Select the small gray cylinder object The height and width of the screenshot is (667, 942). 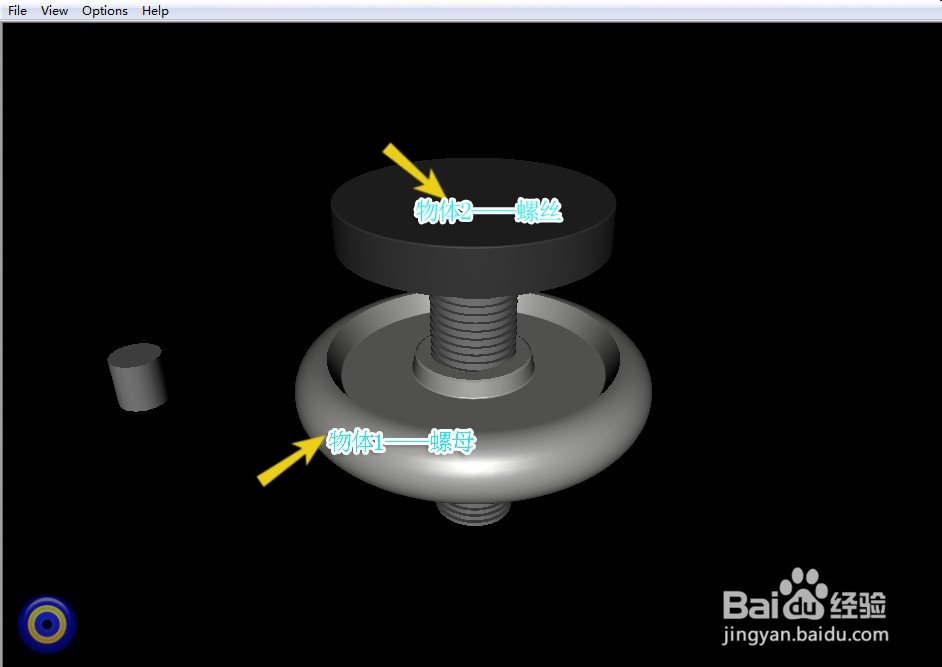(138, 377)
